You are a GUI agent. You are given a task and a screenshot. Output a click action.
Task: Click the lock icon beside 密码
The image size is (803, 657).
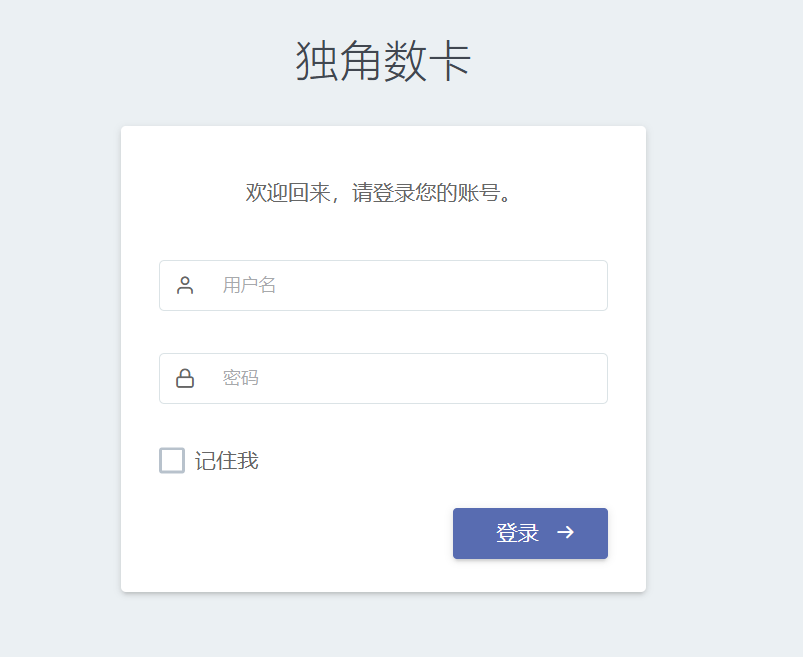(185, 378)
